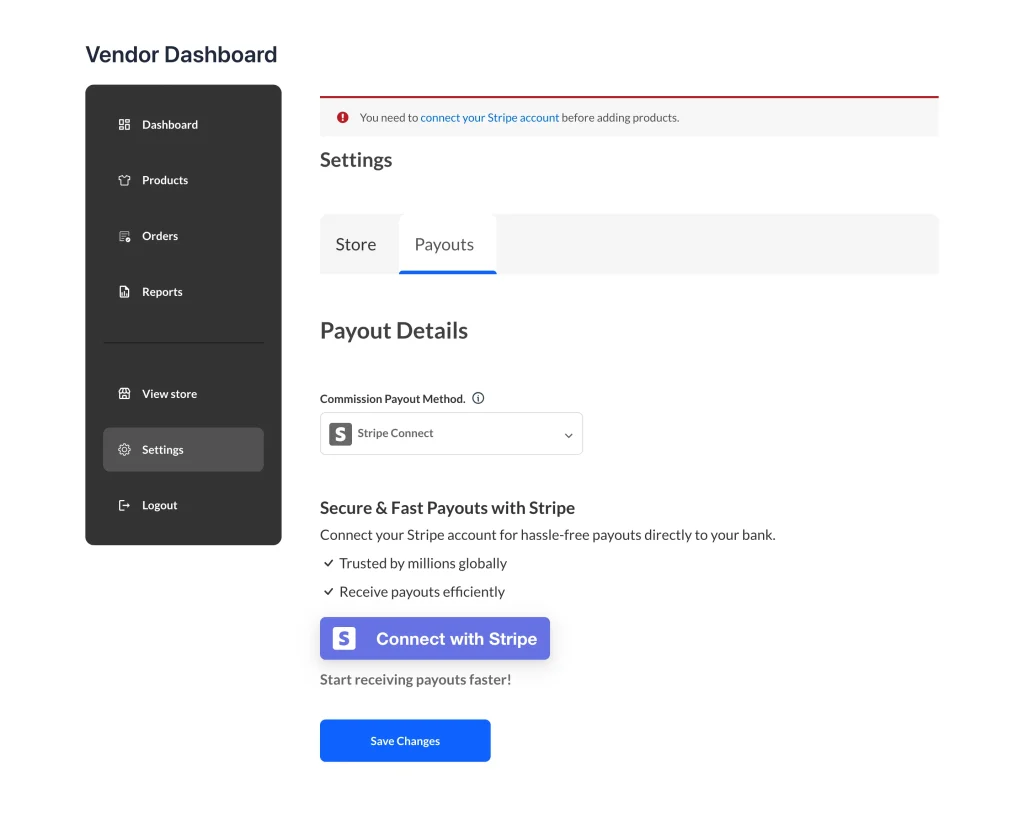1024x818 pixels.
Task: Select View store in sidebar
Action: tap(183, 394)
